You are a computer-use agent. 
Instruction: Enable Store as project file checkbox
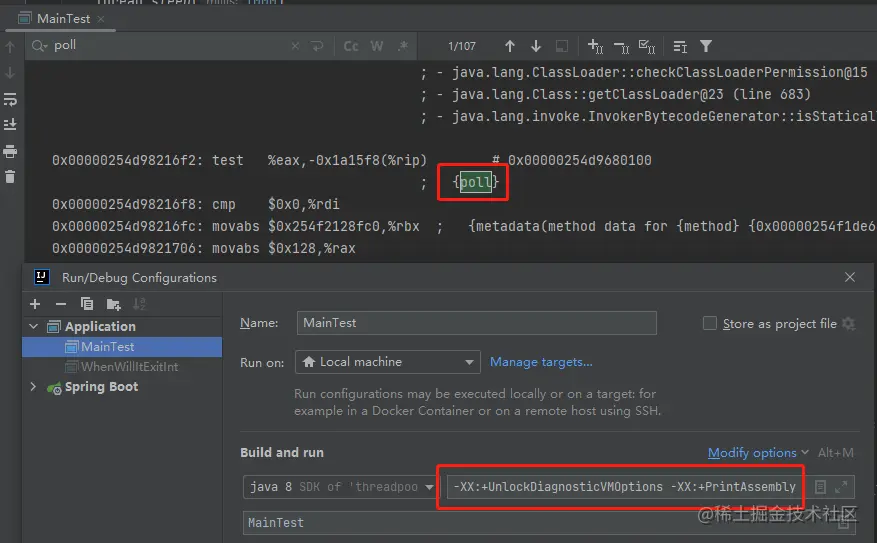709,323
